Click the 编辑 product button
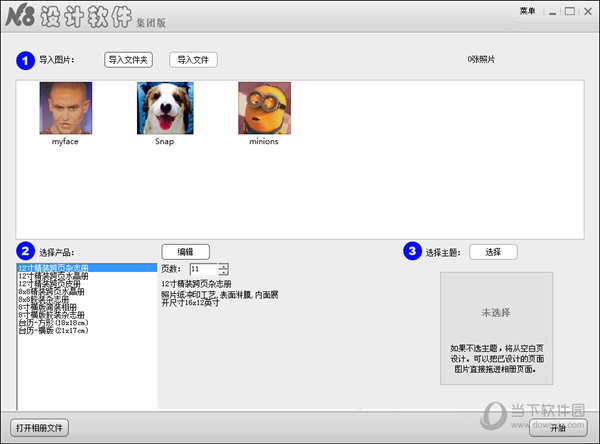600x444 pixels. [x=186, y=252]
